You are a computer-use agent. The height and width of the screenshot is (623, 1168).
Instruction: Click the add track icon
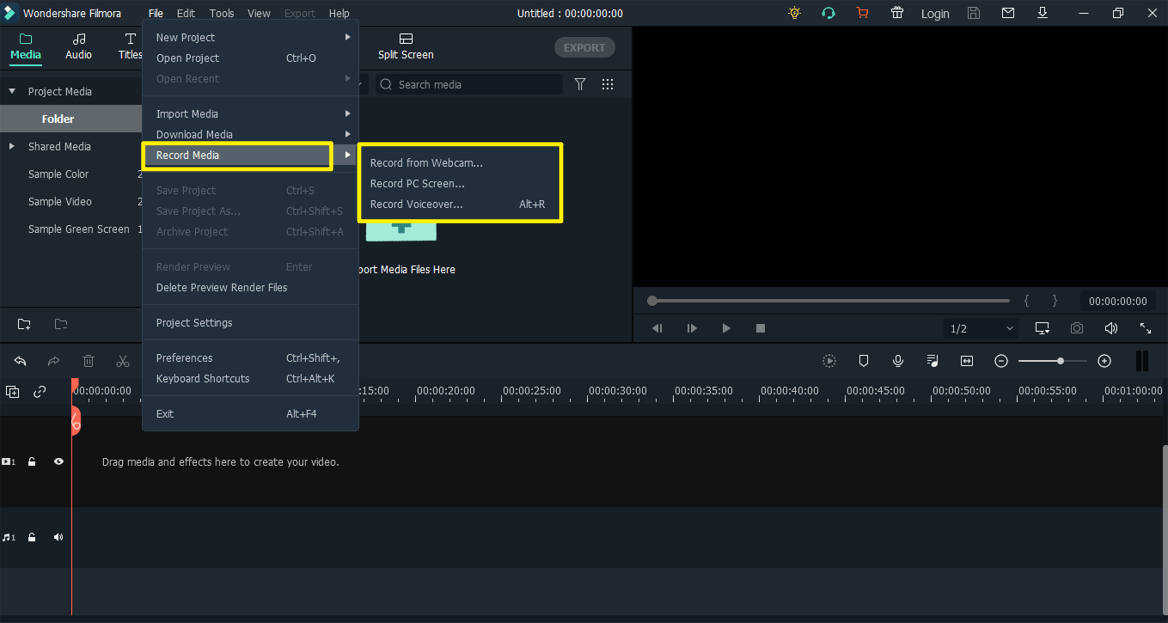click(13, 391)
